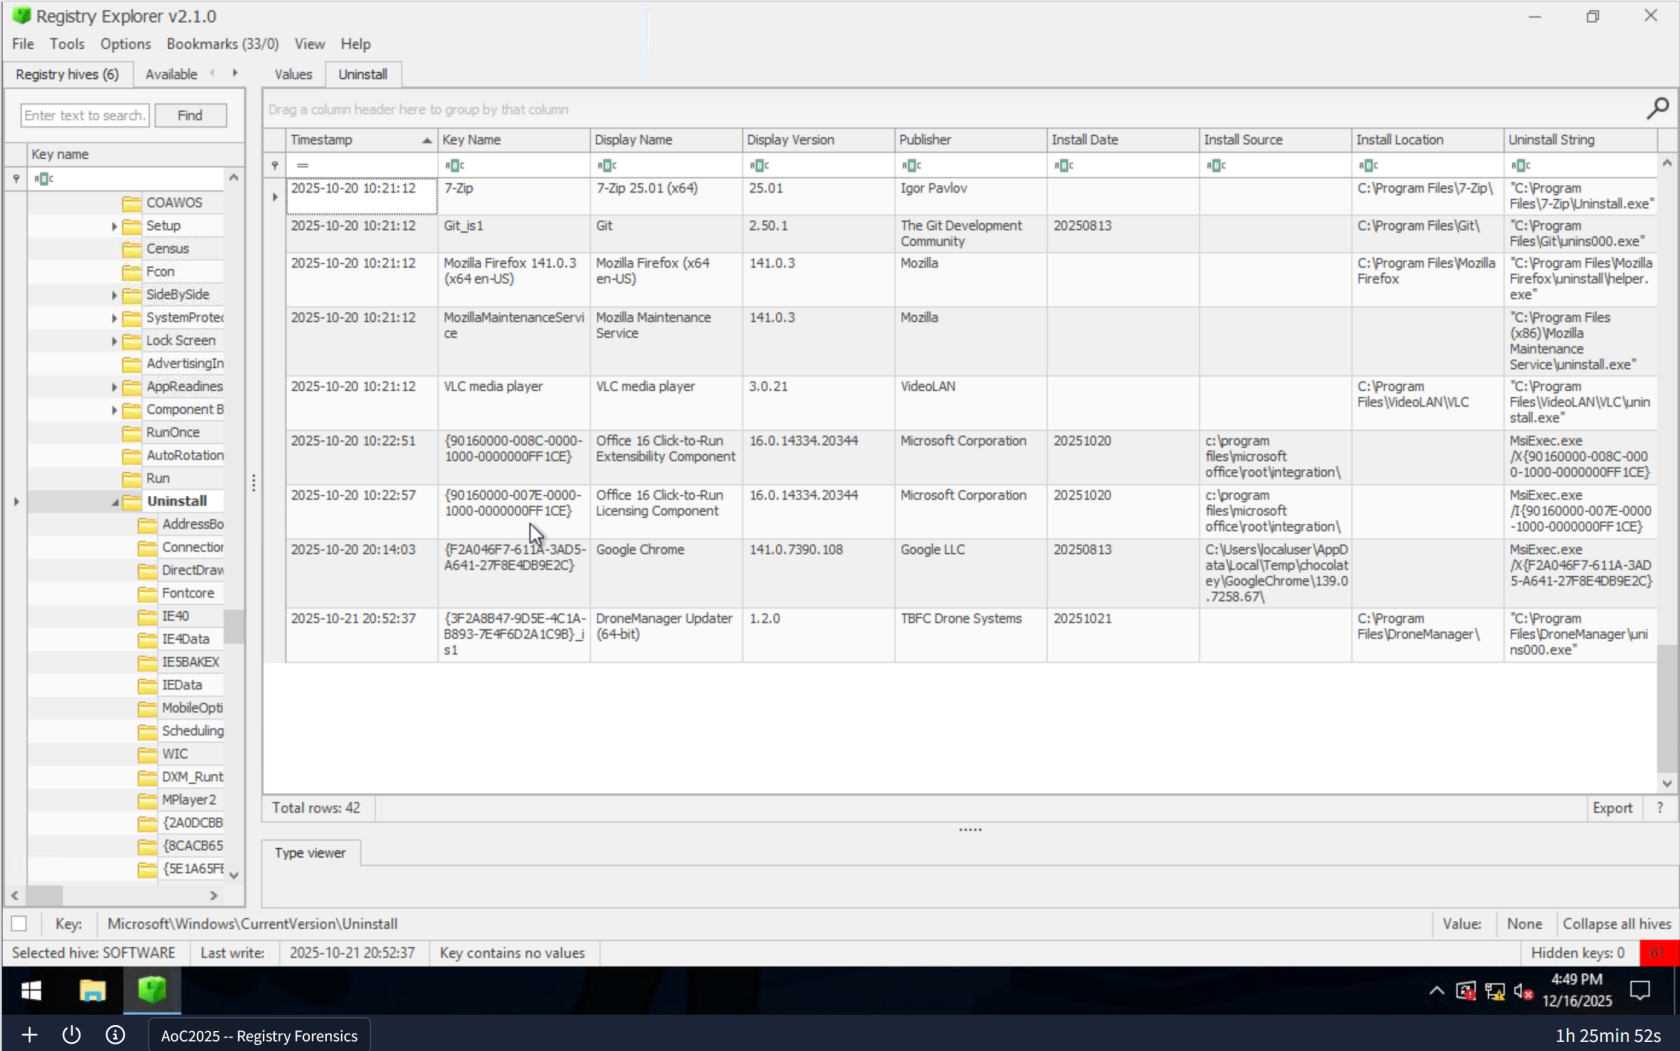Show hidden tray icons chevron

click(1436, 991)
